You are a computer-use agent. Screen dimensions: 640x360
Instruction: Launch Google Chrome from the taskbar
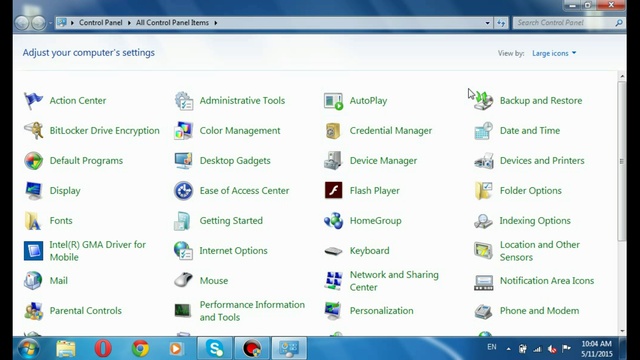(x=140, y=349)
